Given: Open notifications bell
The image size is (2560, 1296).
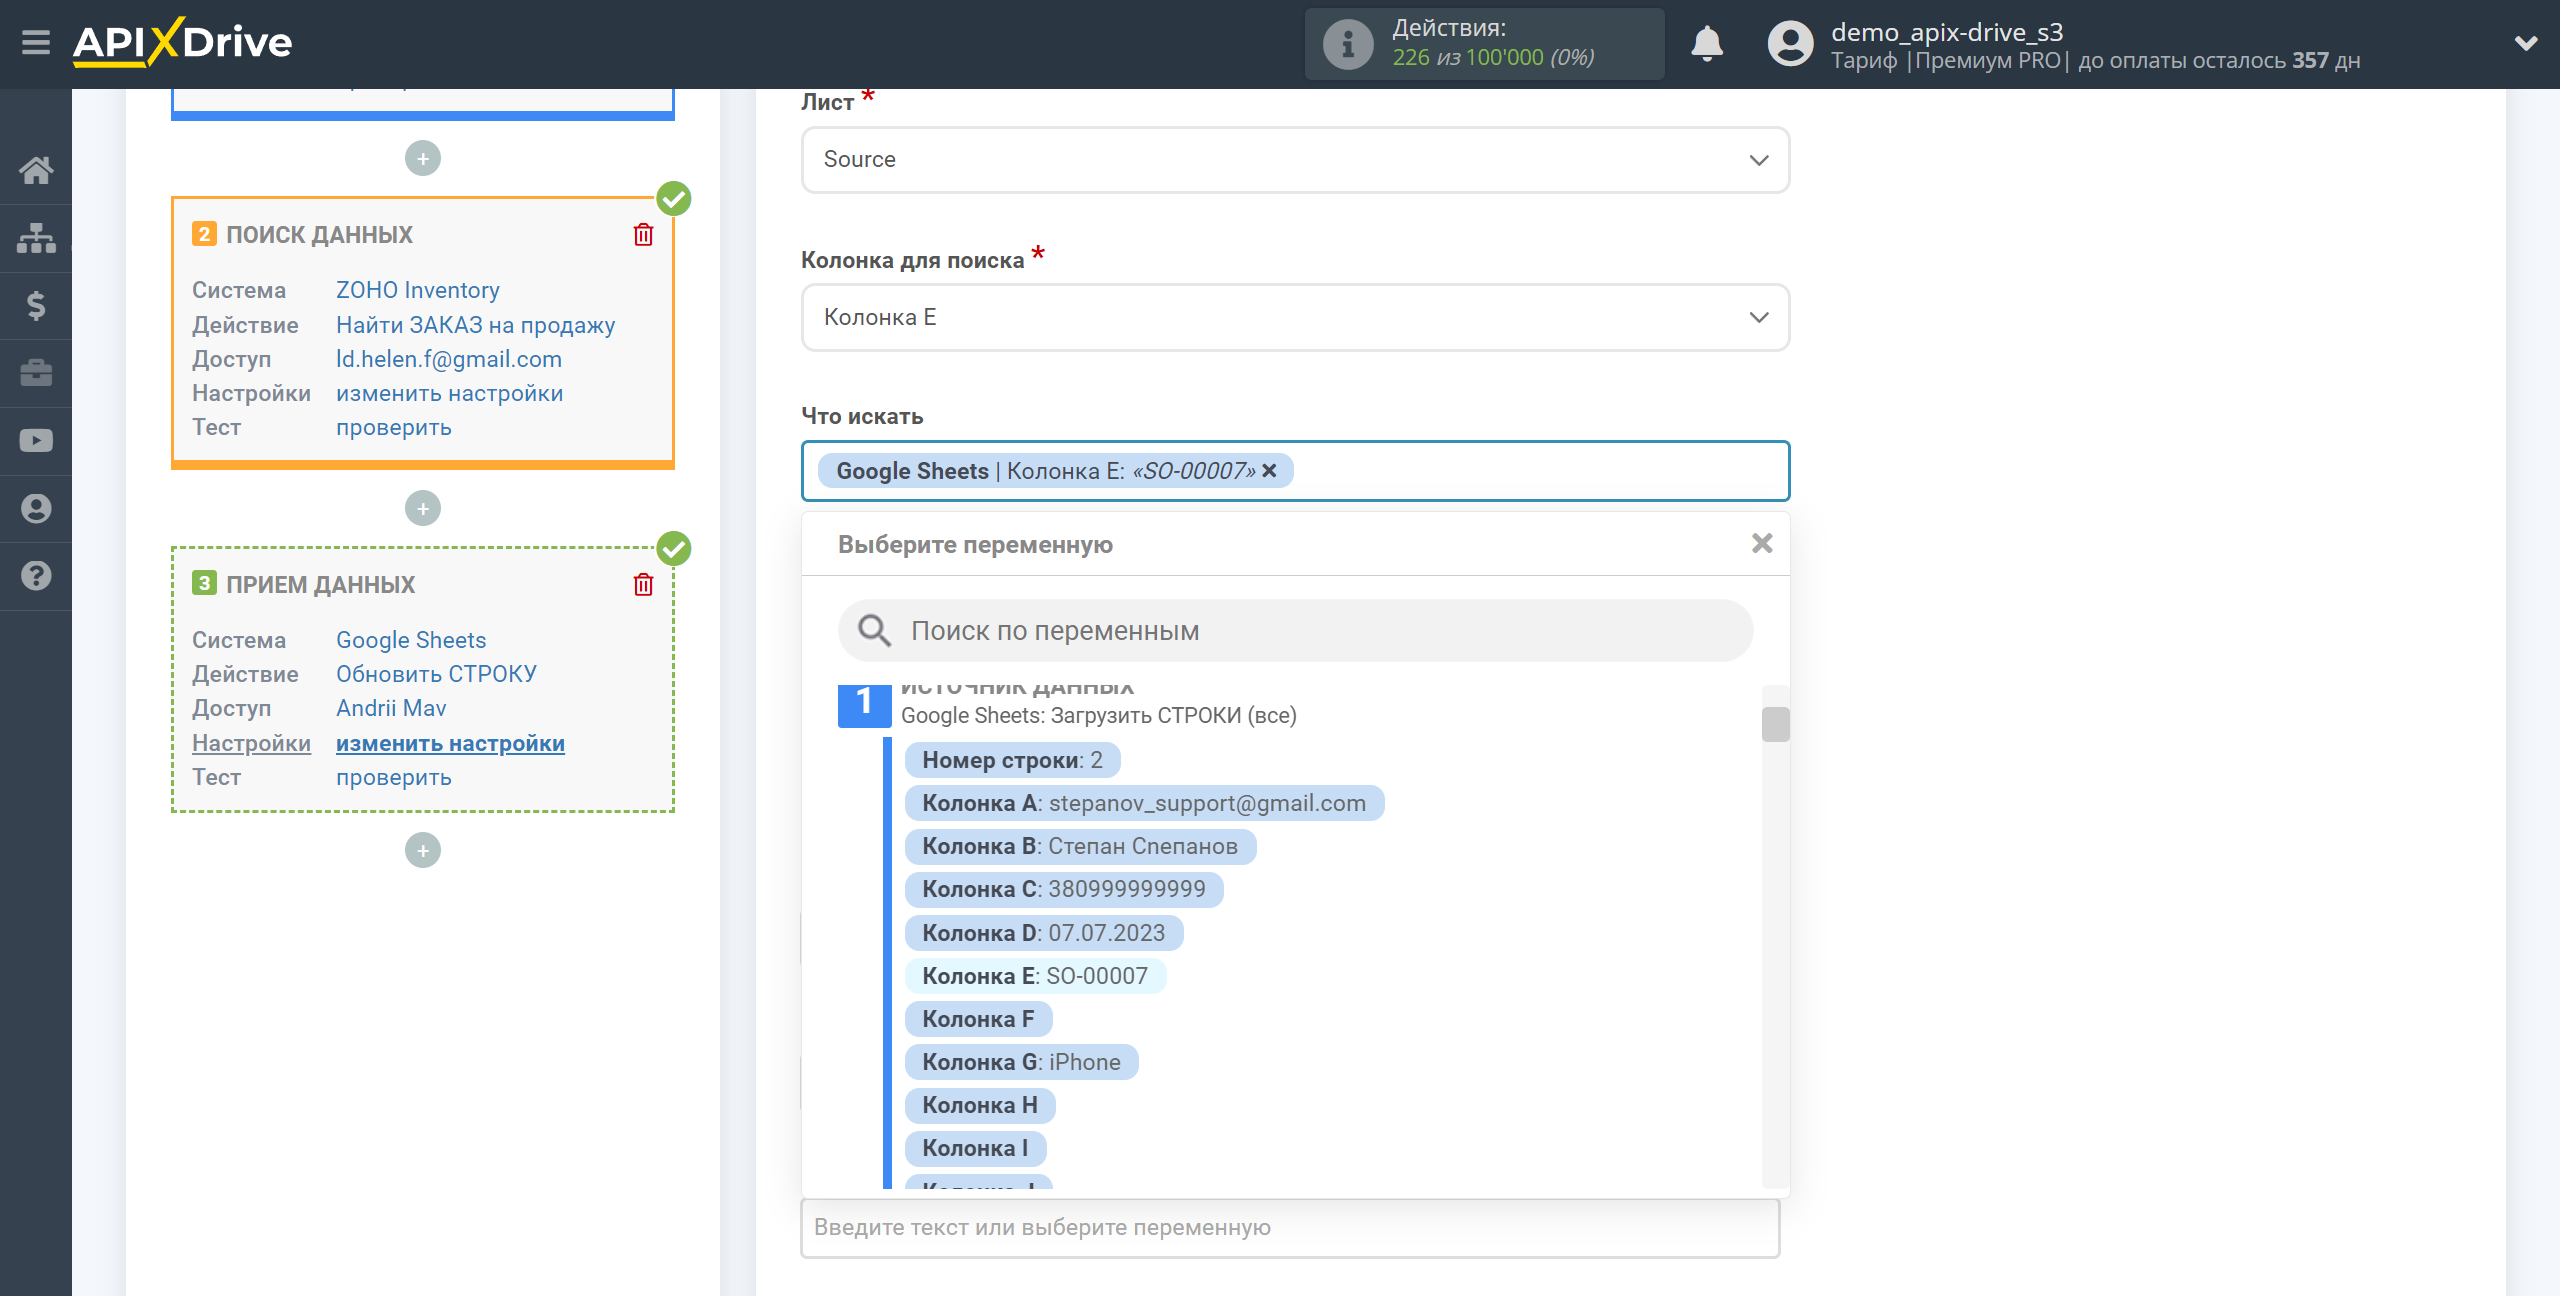Looking at the screenshot, I should tap(1707, 44).
